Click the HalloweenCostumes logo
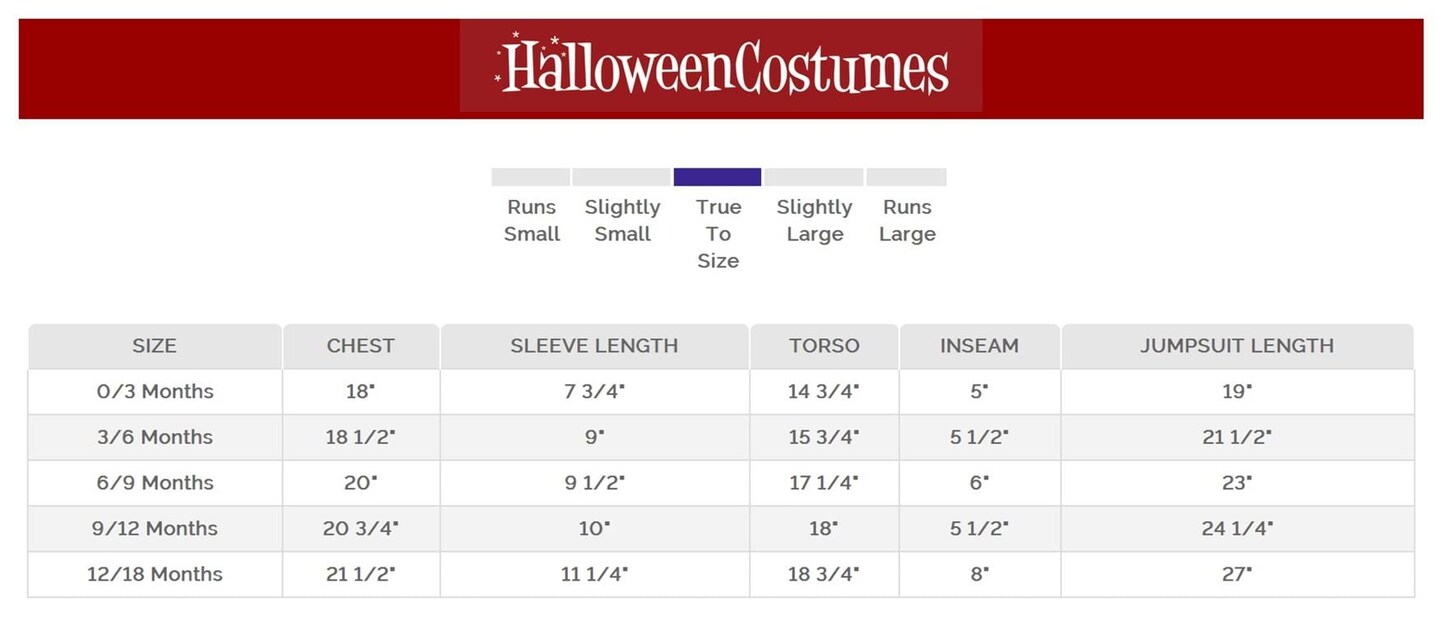The height and width of the screenshot is (625, 1440). click(721, 66)
